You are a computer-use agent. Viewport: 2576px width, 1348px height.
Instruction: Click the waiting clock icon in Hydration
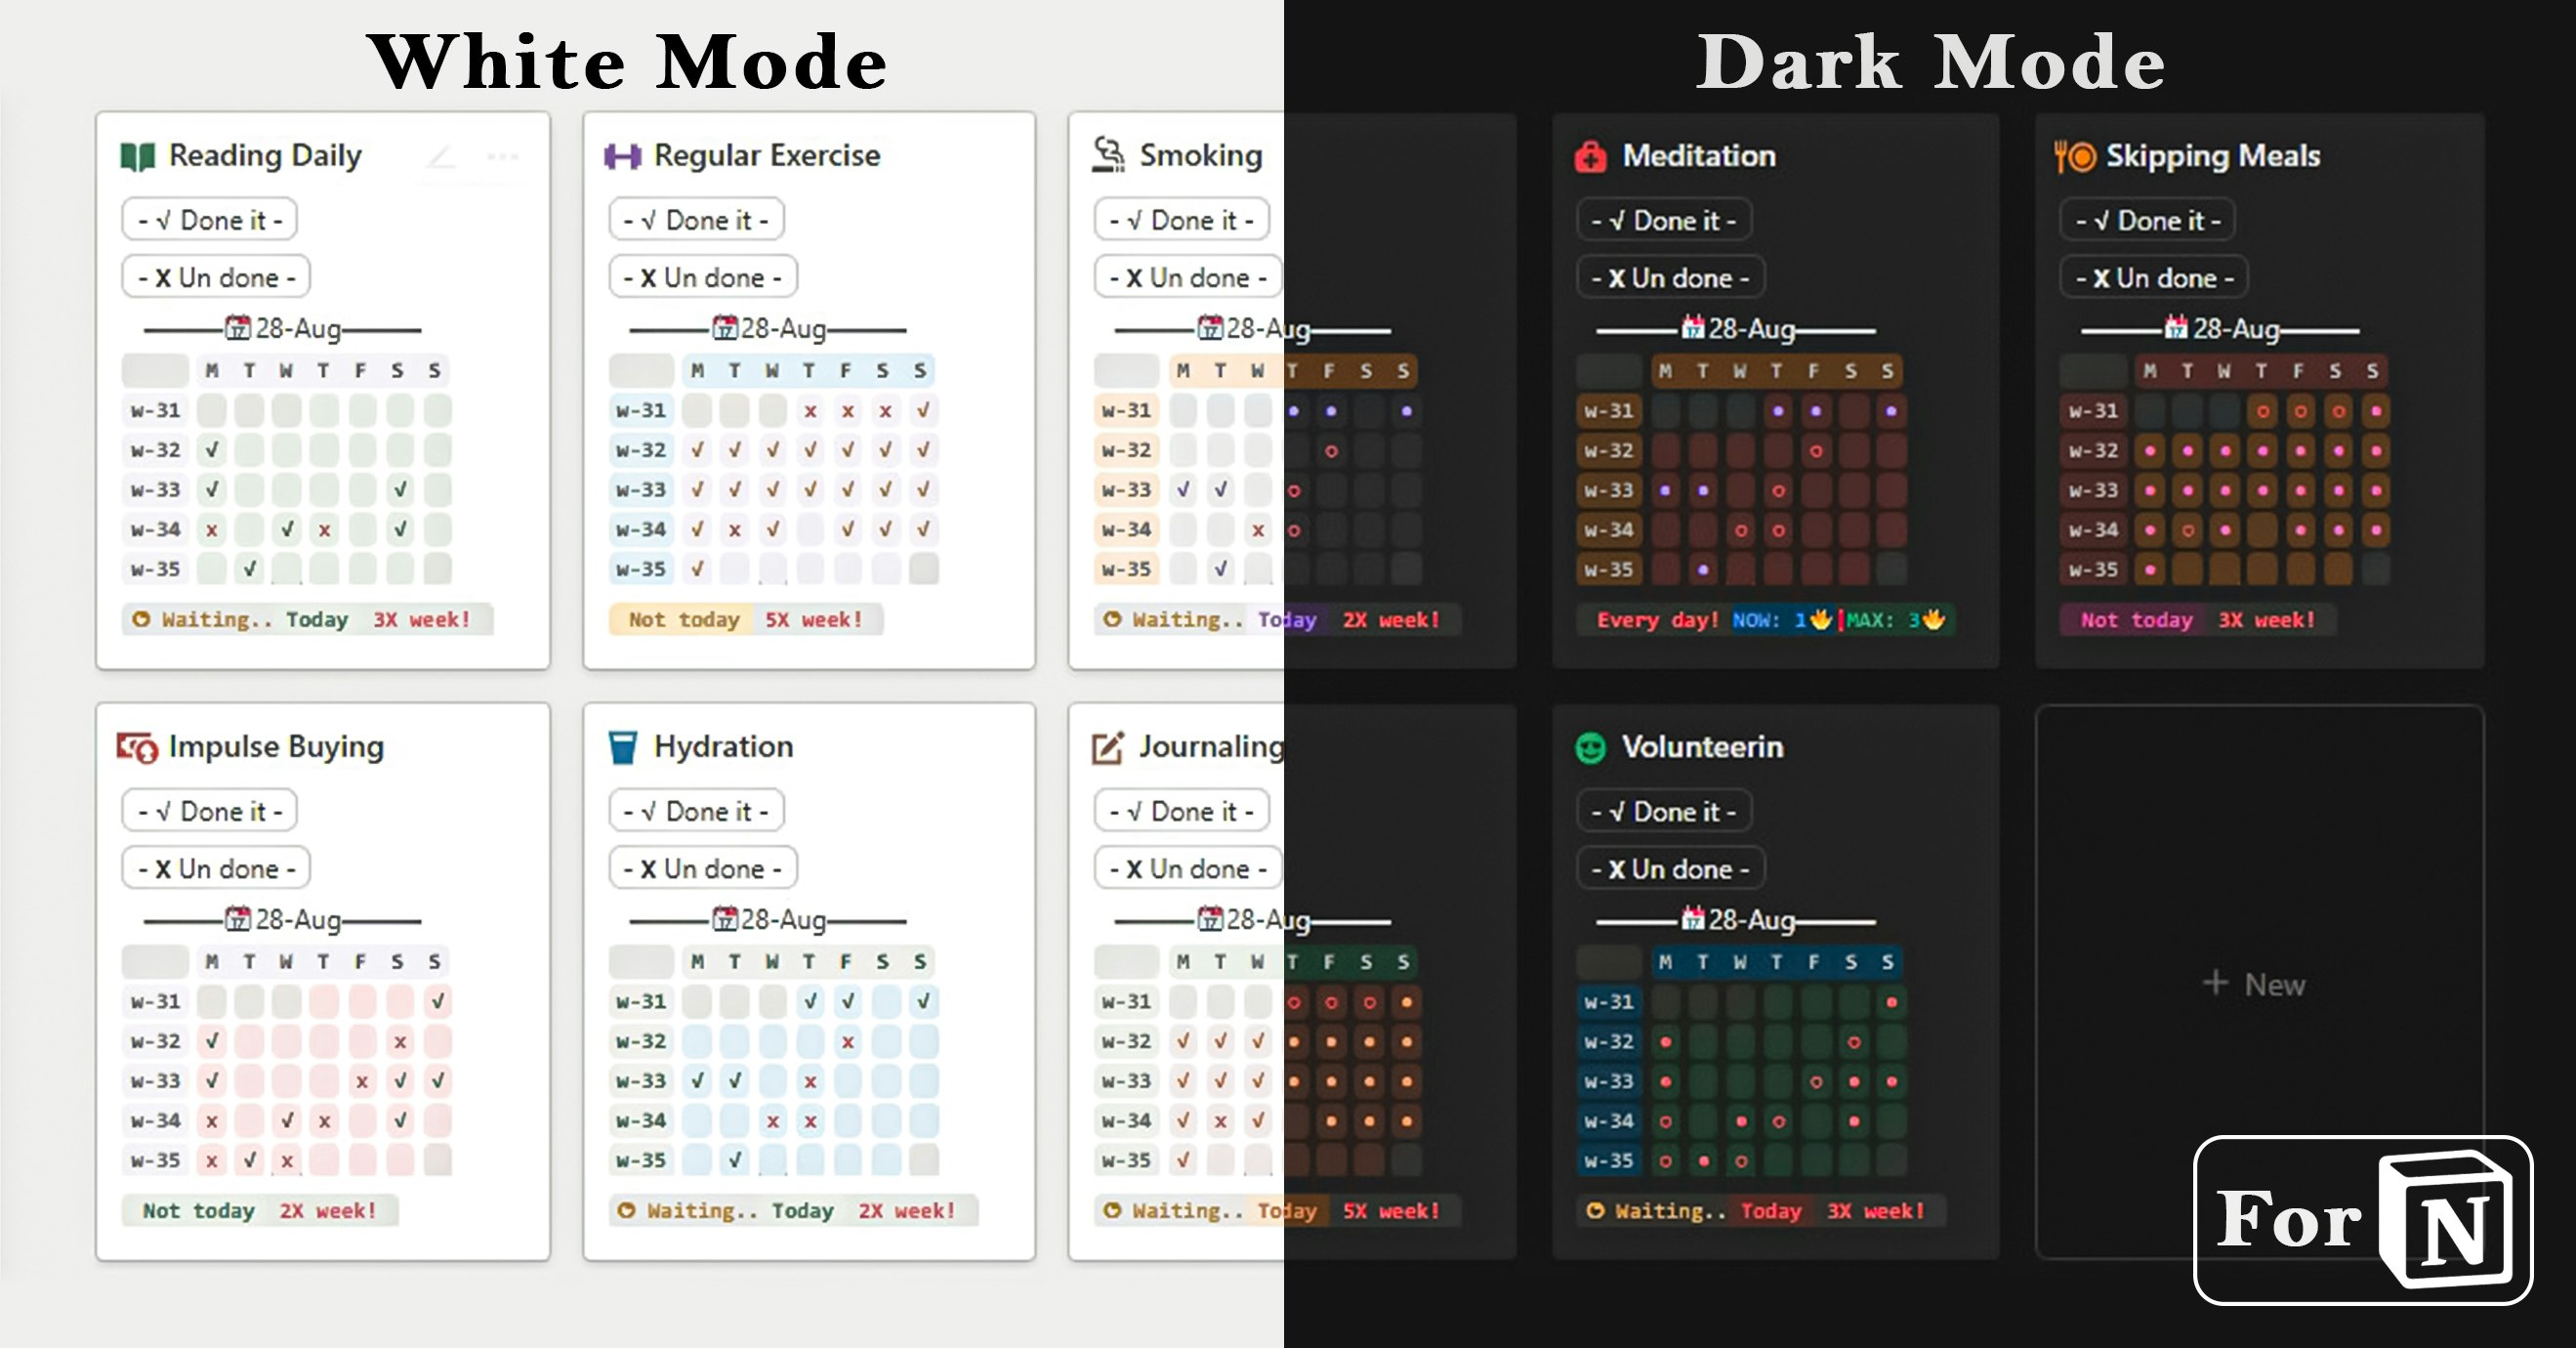626,1210
